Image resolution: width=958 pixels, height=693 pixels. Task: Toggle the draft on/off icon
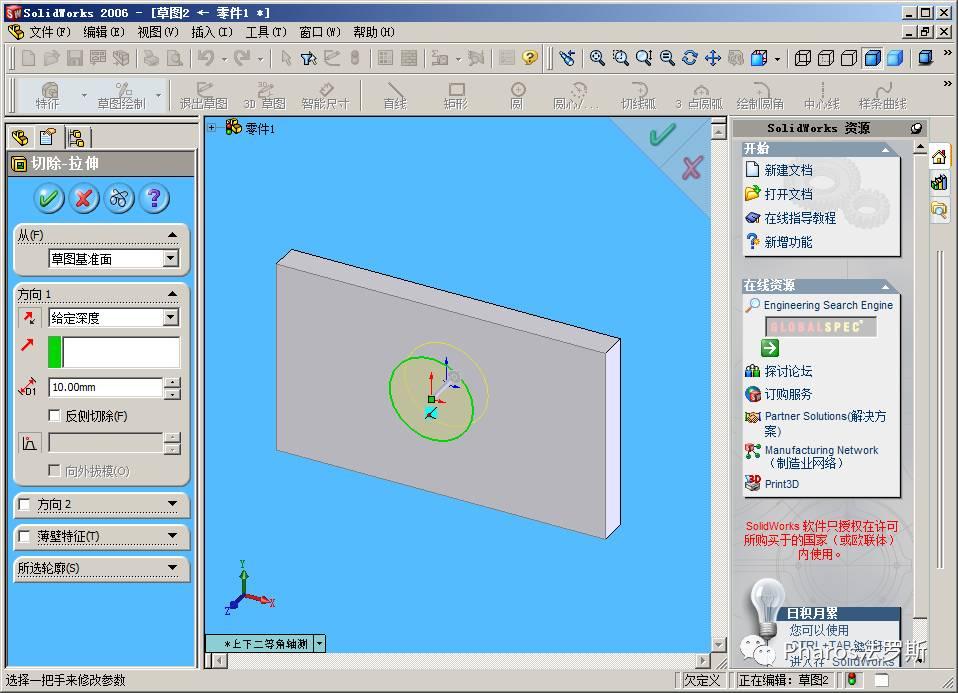[x=29, y=442]
